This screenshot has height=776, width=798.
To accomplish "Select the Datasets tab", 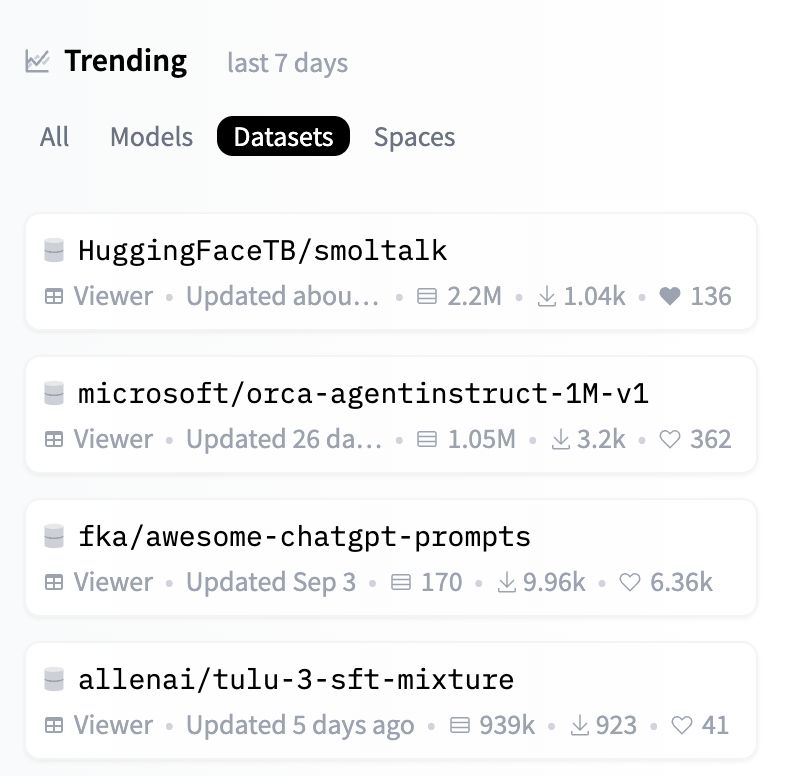I will [x=283, y=136].
